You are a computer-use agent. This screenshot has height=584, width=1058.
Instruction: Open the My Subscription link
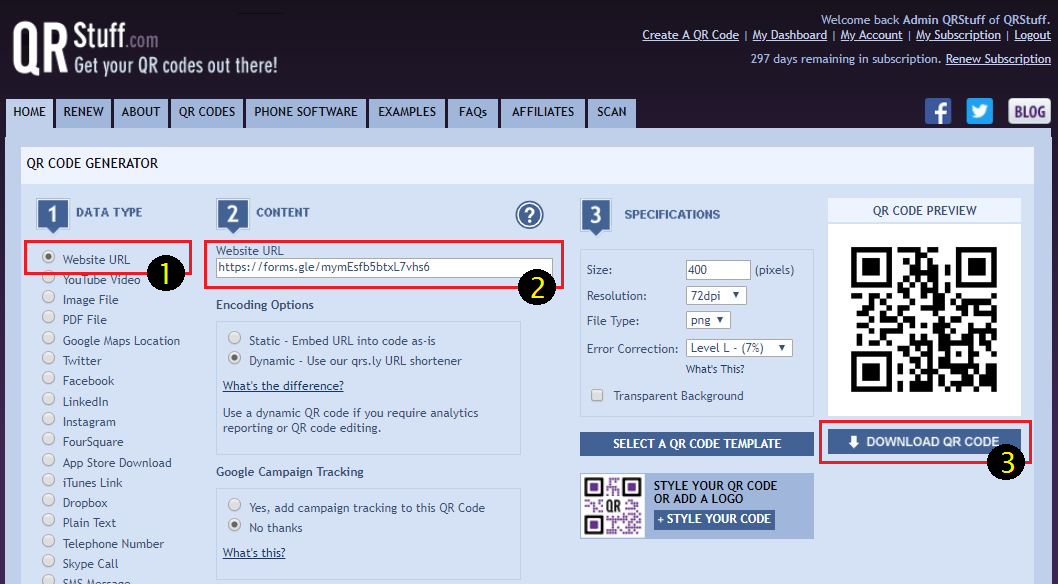(958, 35)
